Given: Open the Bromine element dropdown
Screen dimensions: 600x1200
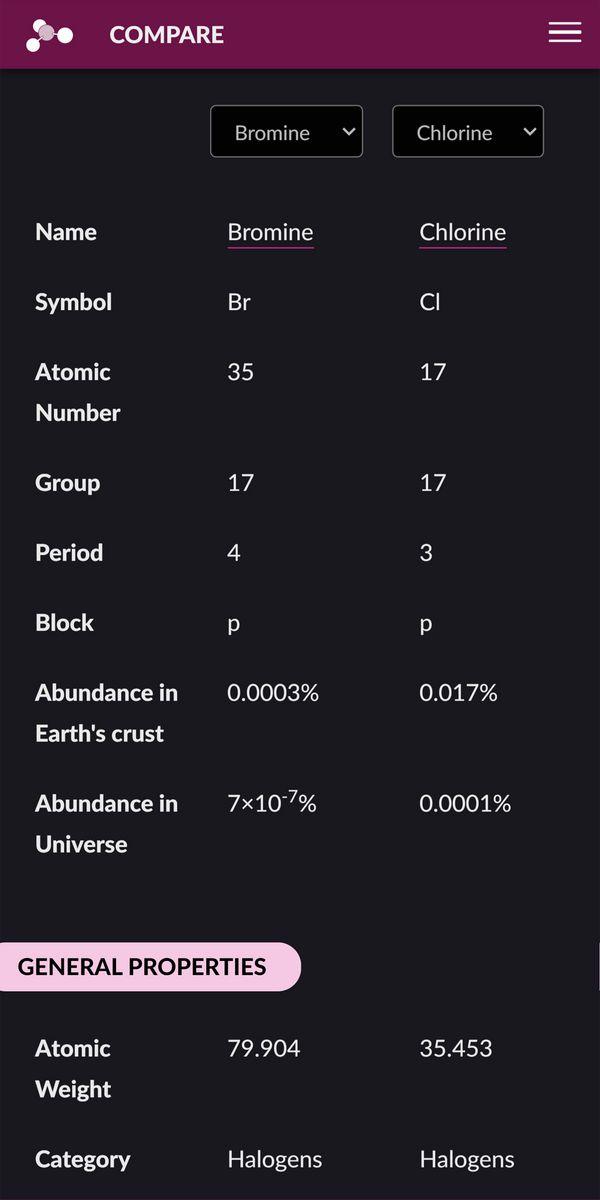Looking at the screenshot, I should pos(286,132).
